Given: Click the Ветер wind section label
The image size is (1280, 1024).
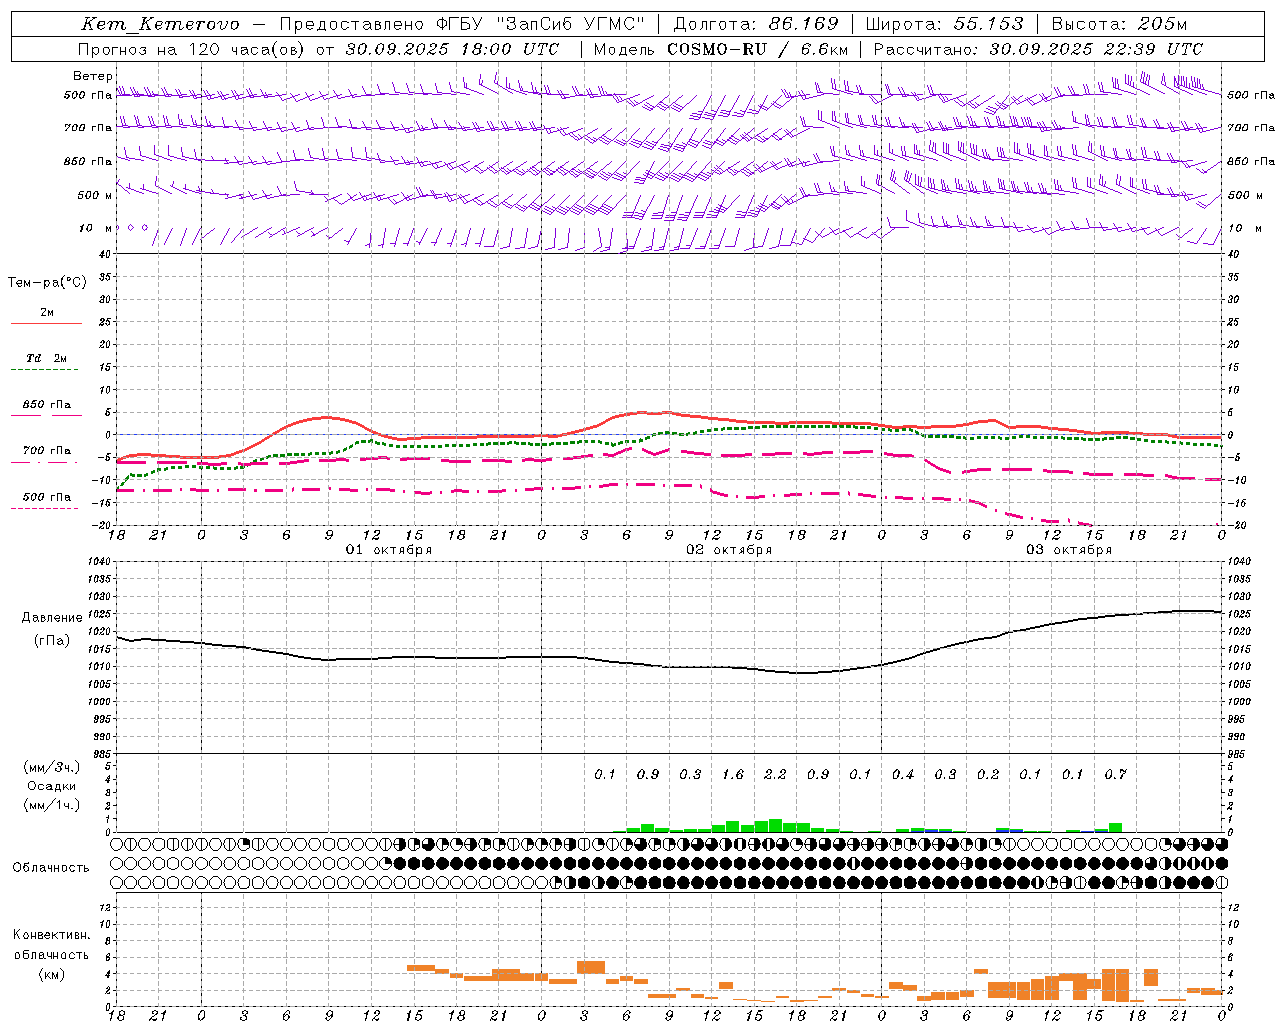Looking at the screenshot, I should click(93, 76).
